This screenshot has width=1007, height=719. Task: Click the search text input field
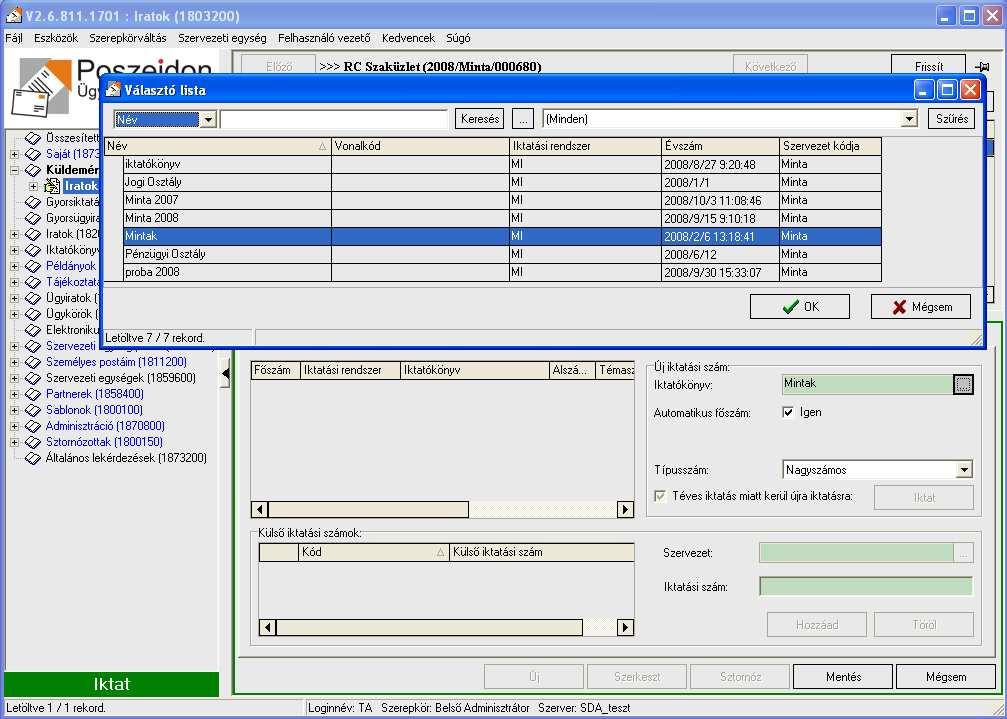(334, 119)
